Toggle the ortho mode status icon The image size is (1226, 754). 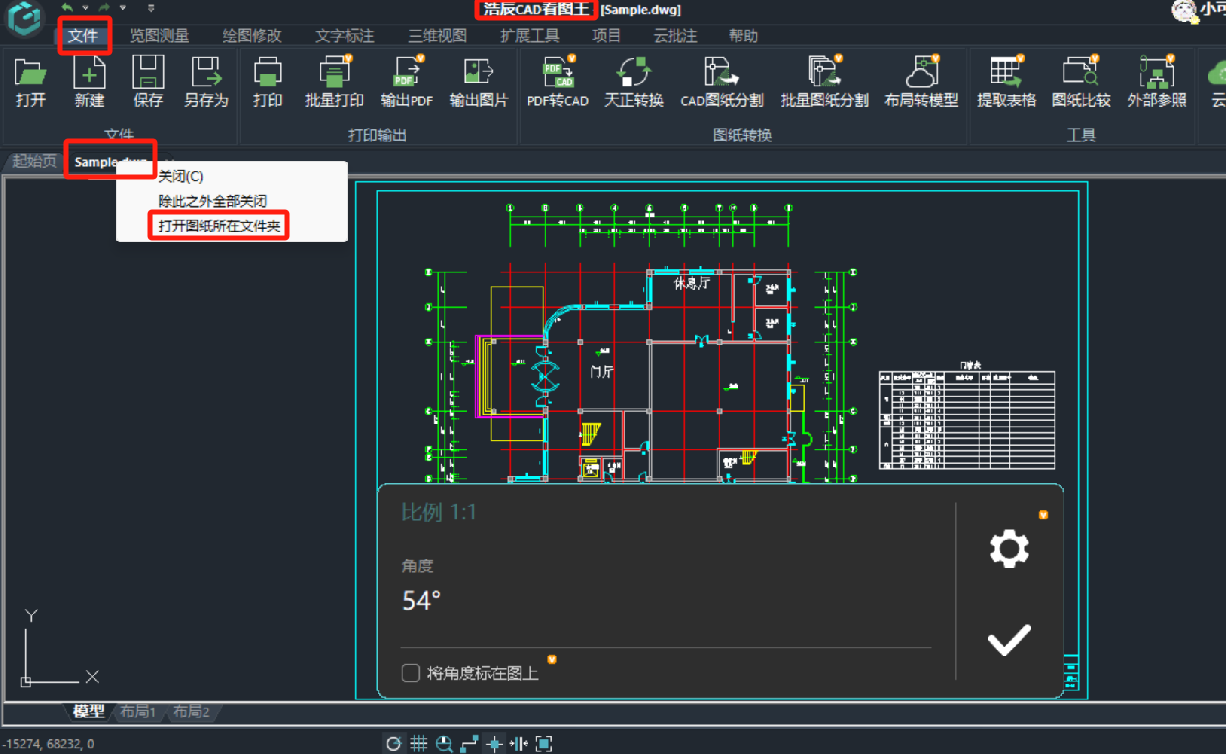tap(469, 743)
